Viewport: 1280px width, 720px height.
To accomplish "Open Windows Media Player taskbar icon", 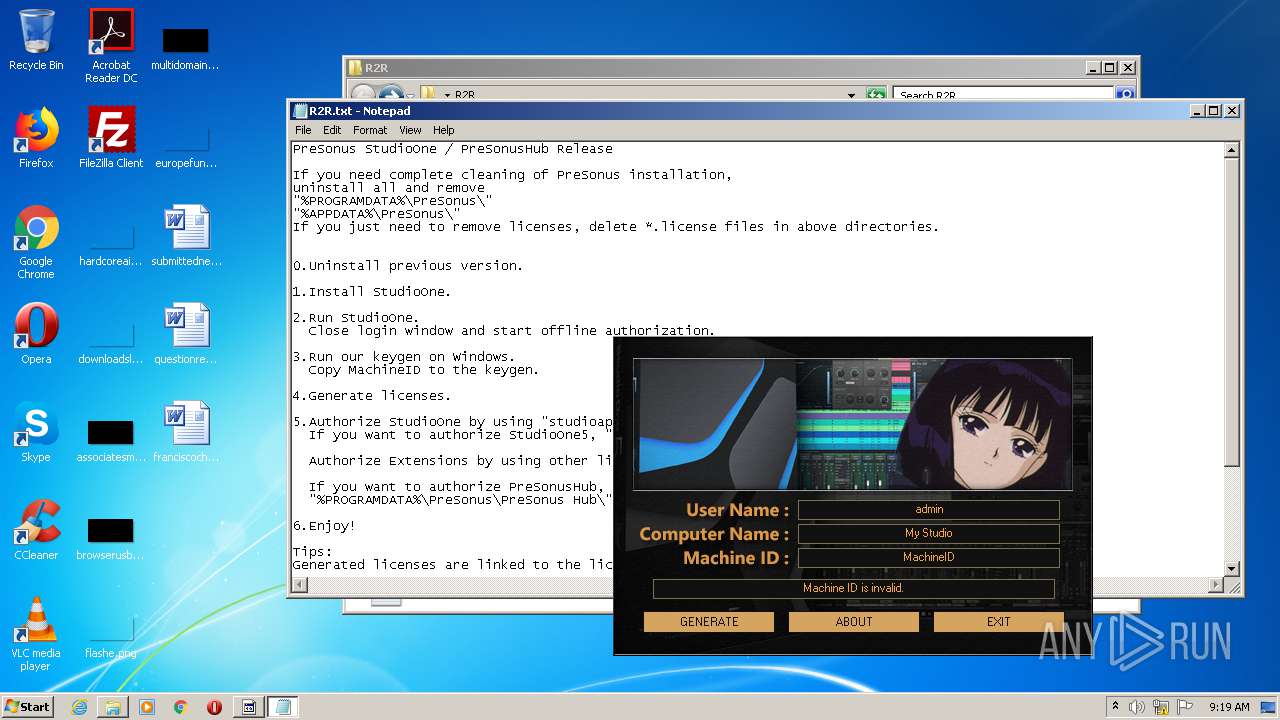I will (147, 706).
